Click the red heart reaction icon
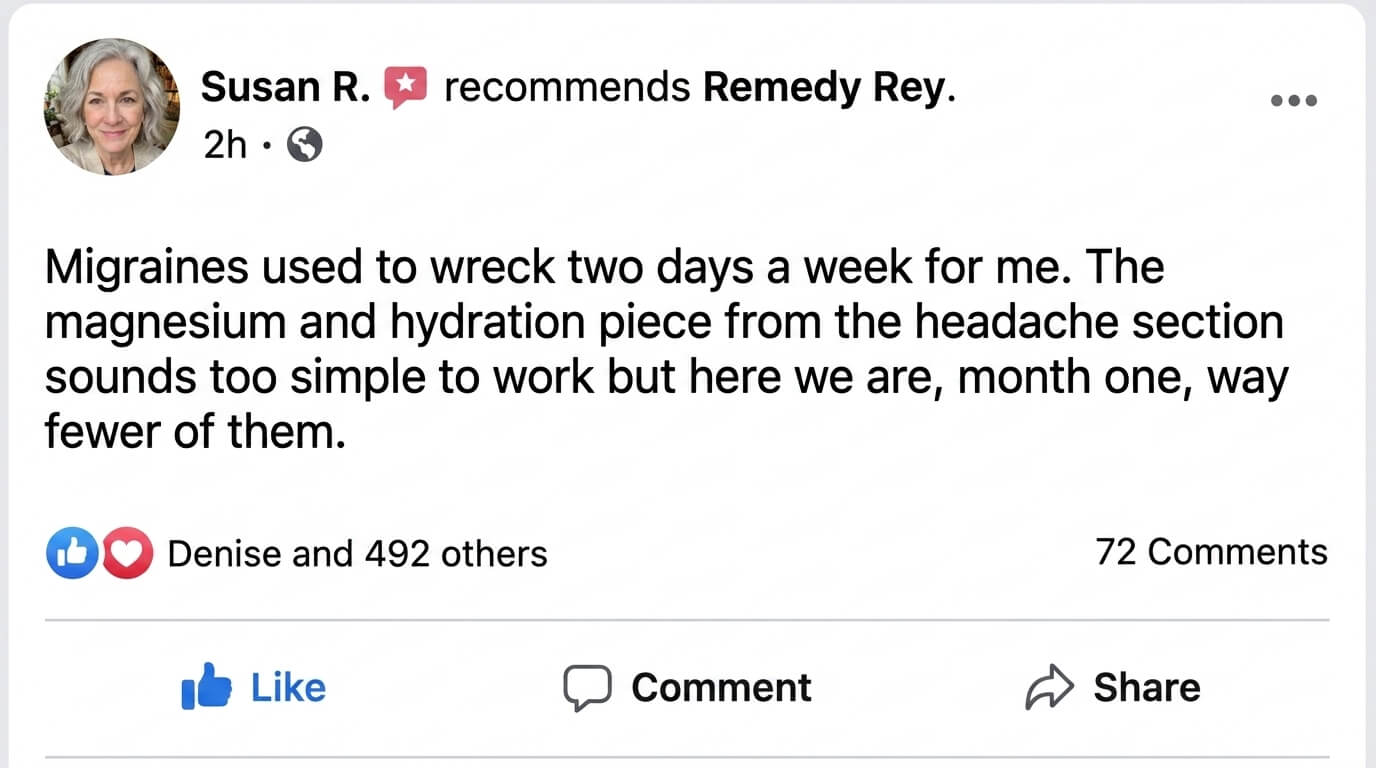Image resolution: width=1376 pixels, height=768 pixels. point(127,553)
